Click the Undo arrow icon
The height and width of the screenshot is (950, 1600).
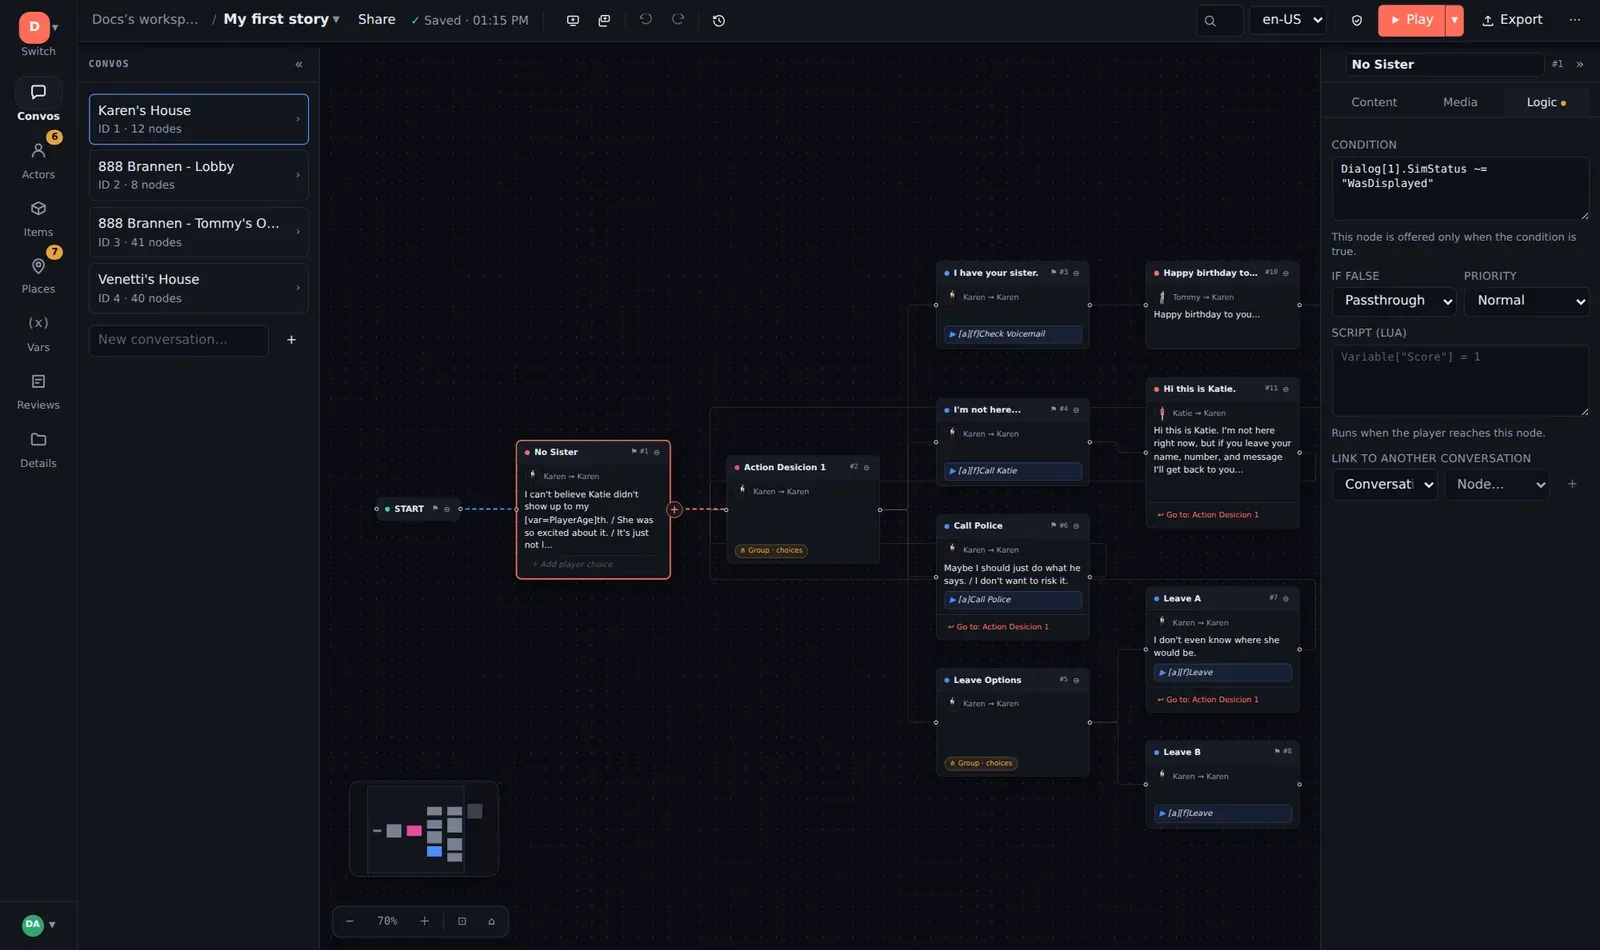[x=646, y=20]
